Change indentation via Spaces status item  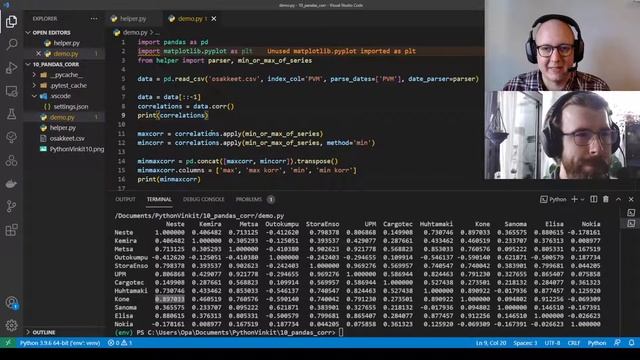pyautogui.click(x=526, y=343)
